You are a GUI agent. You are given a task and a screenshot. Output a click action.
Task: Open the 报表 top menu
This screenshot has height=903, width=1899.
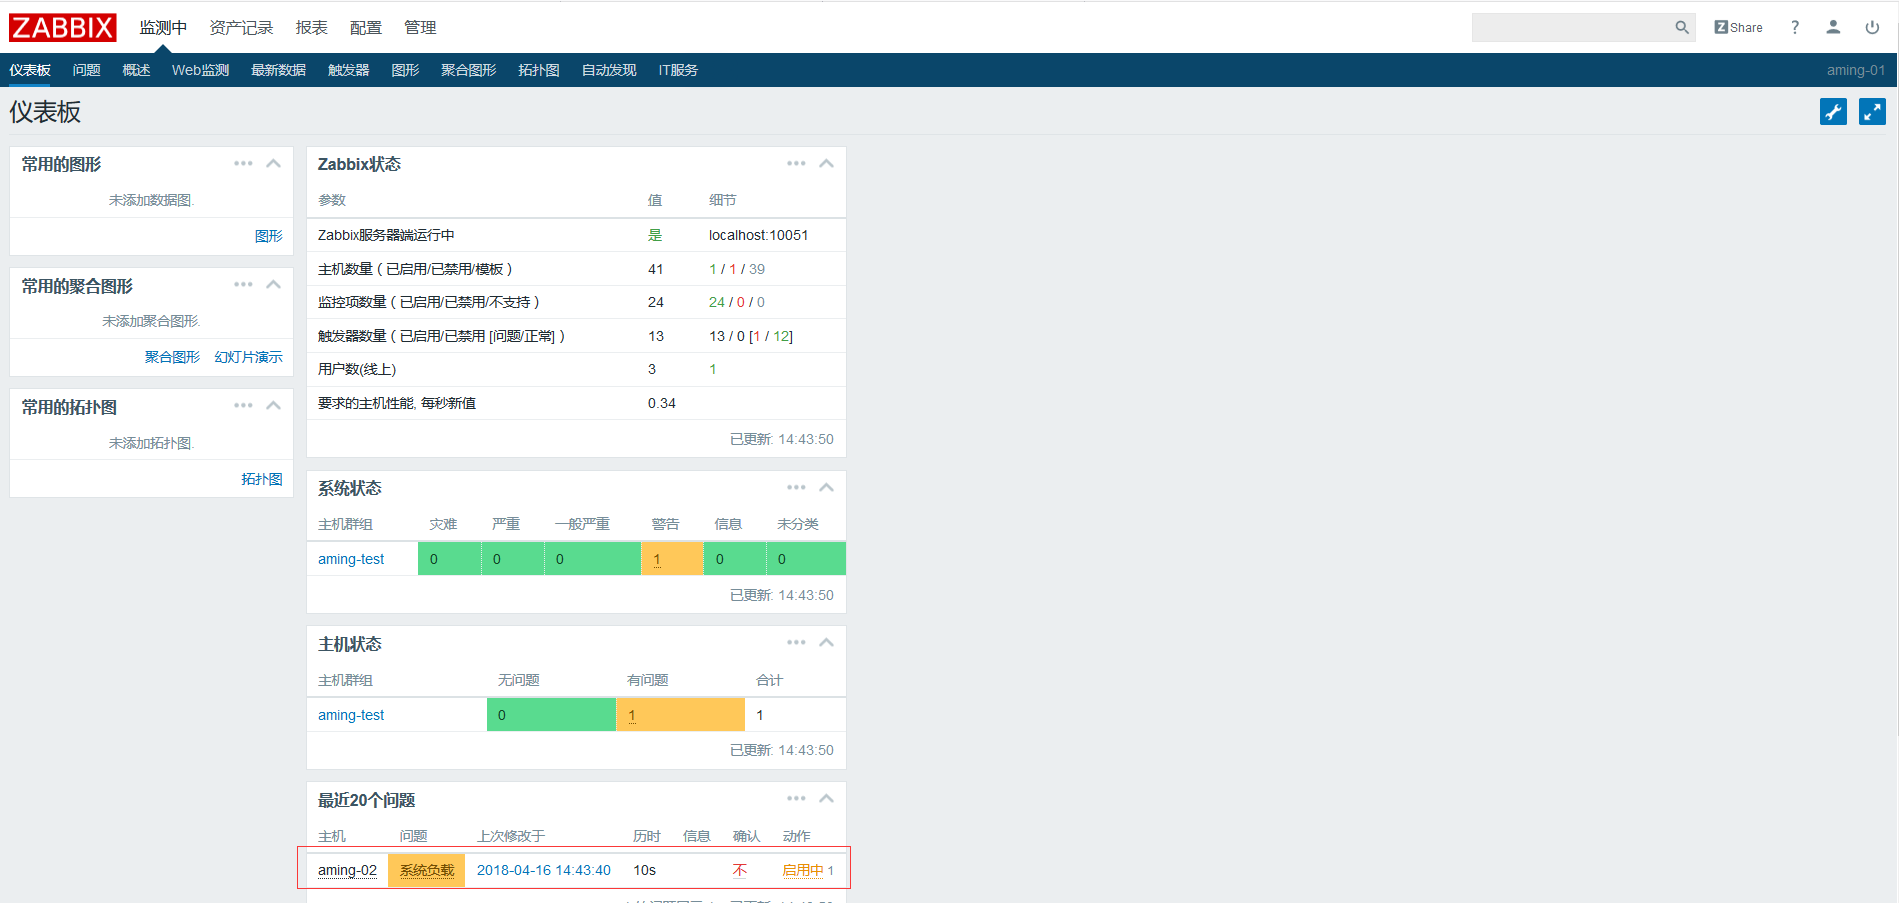[312, 27]
